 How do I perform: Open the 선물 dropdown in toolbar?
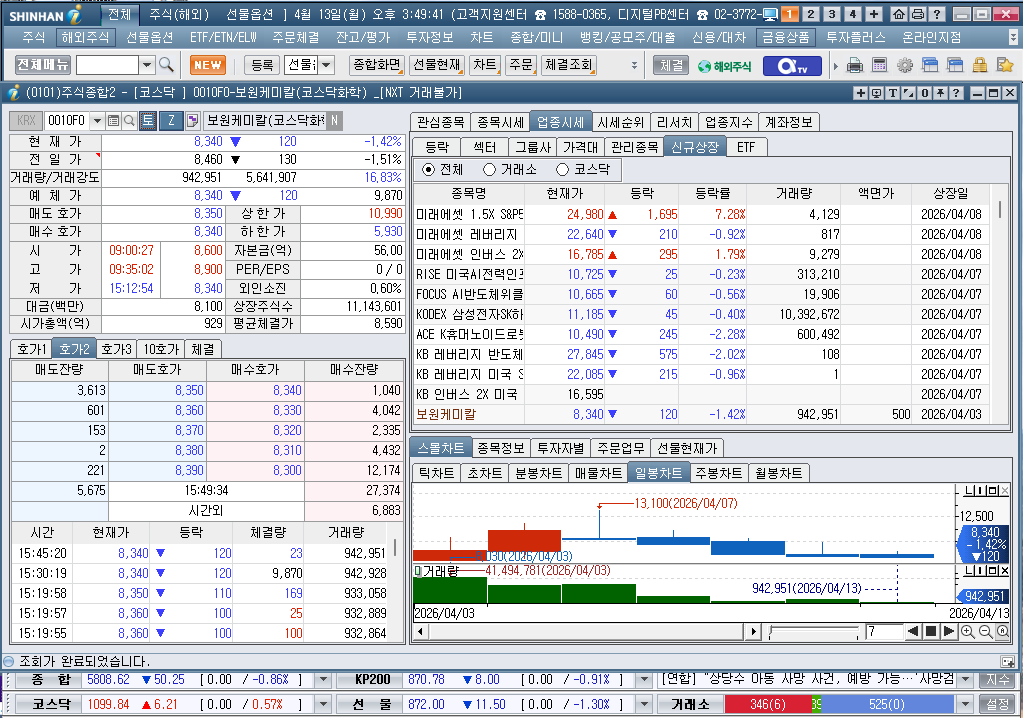pos(327,65)
